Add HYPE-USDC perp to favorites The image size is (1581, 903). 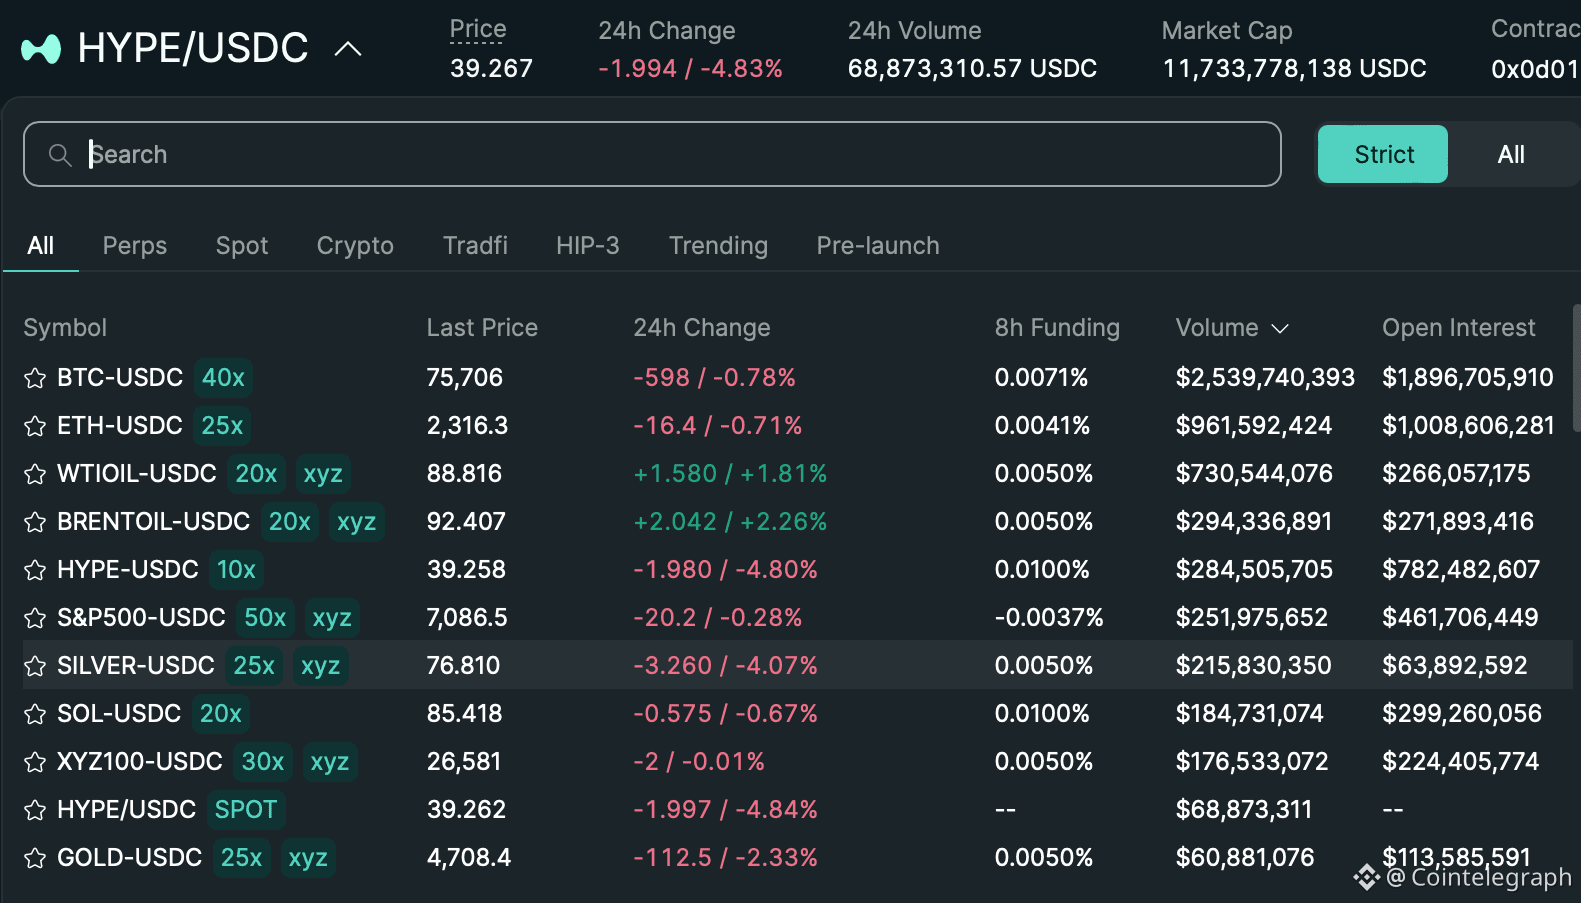35,570
